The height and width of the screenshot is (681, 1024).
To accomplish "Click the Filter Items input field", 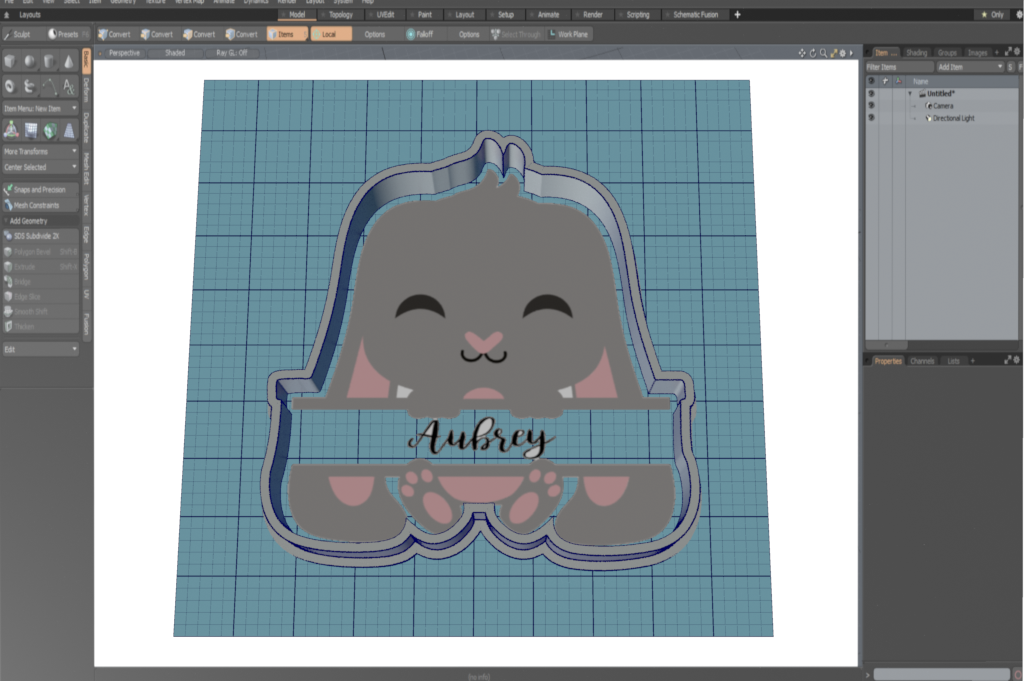I will click(900, 67).
